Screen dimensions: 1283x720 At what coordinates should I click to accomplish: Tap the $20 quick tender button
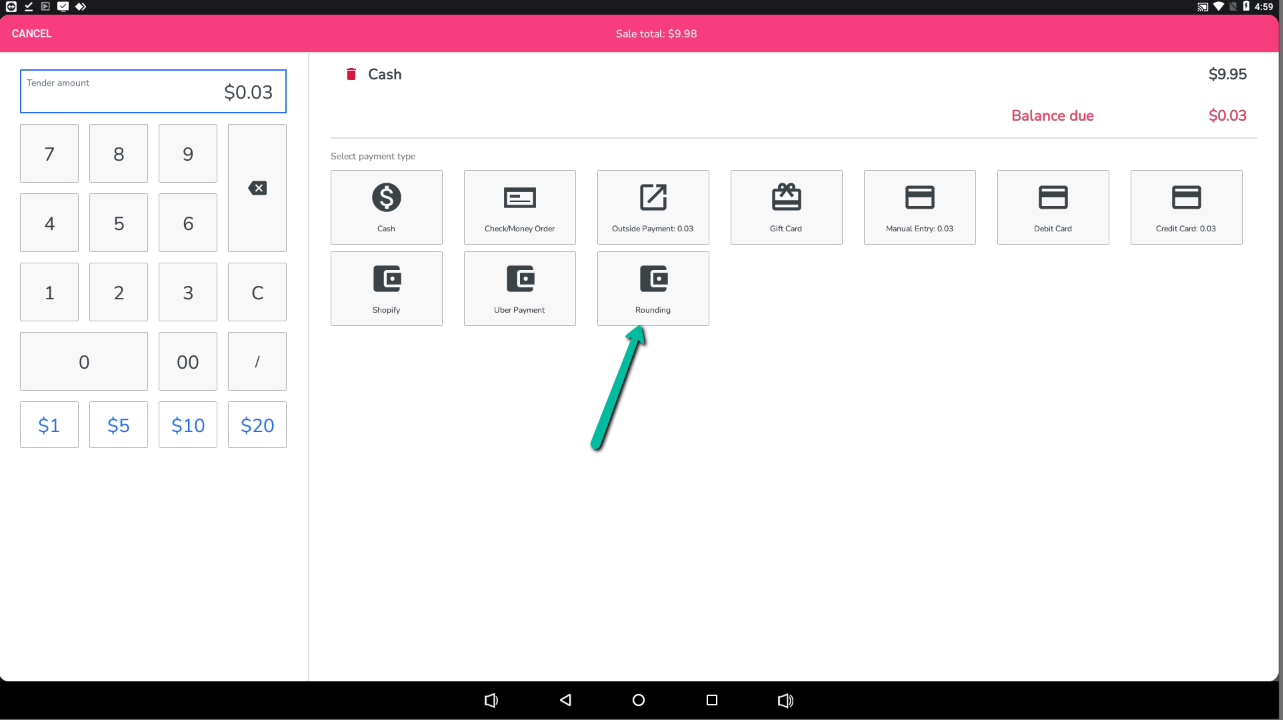pos(257,425)
